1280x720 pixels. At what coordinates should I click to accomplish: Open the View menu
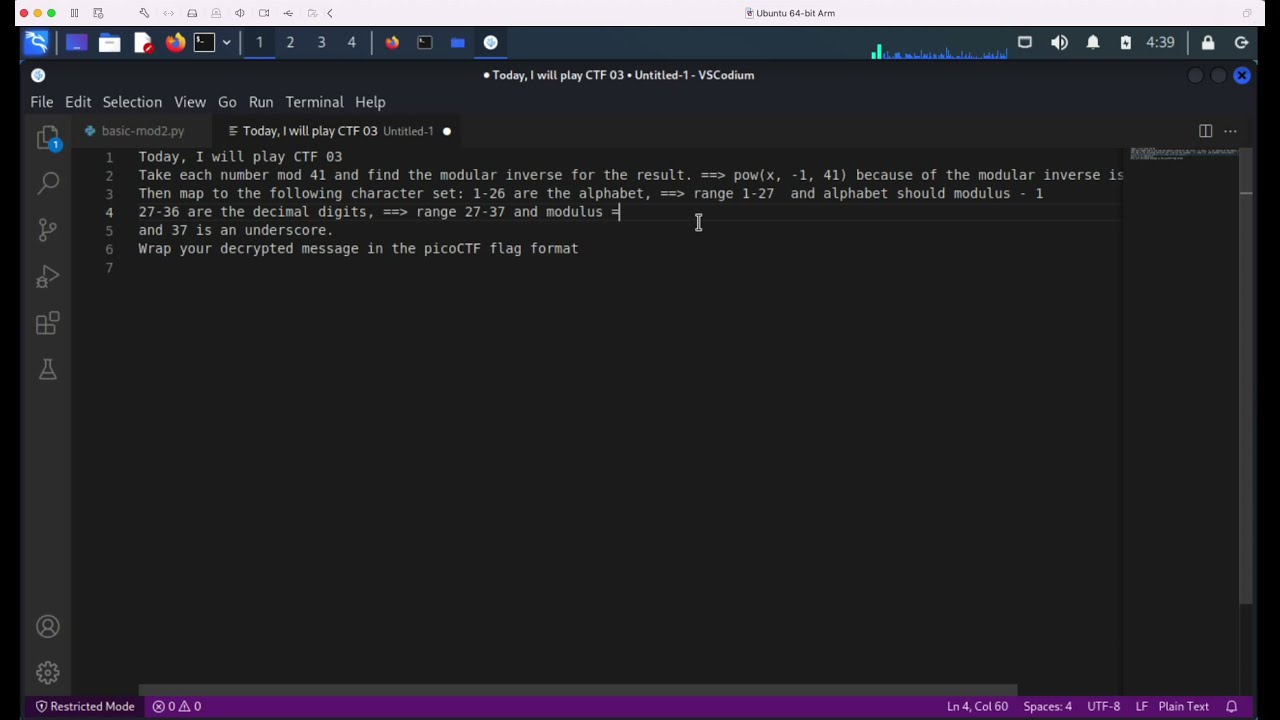coord(190,102)
